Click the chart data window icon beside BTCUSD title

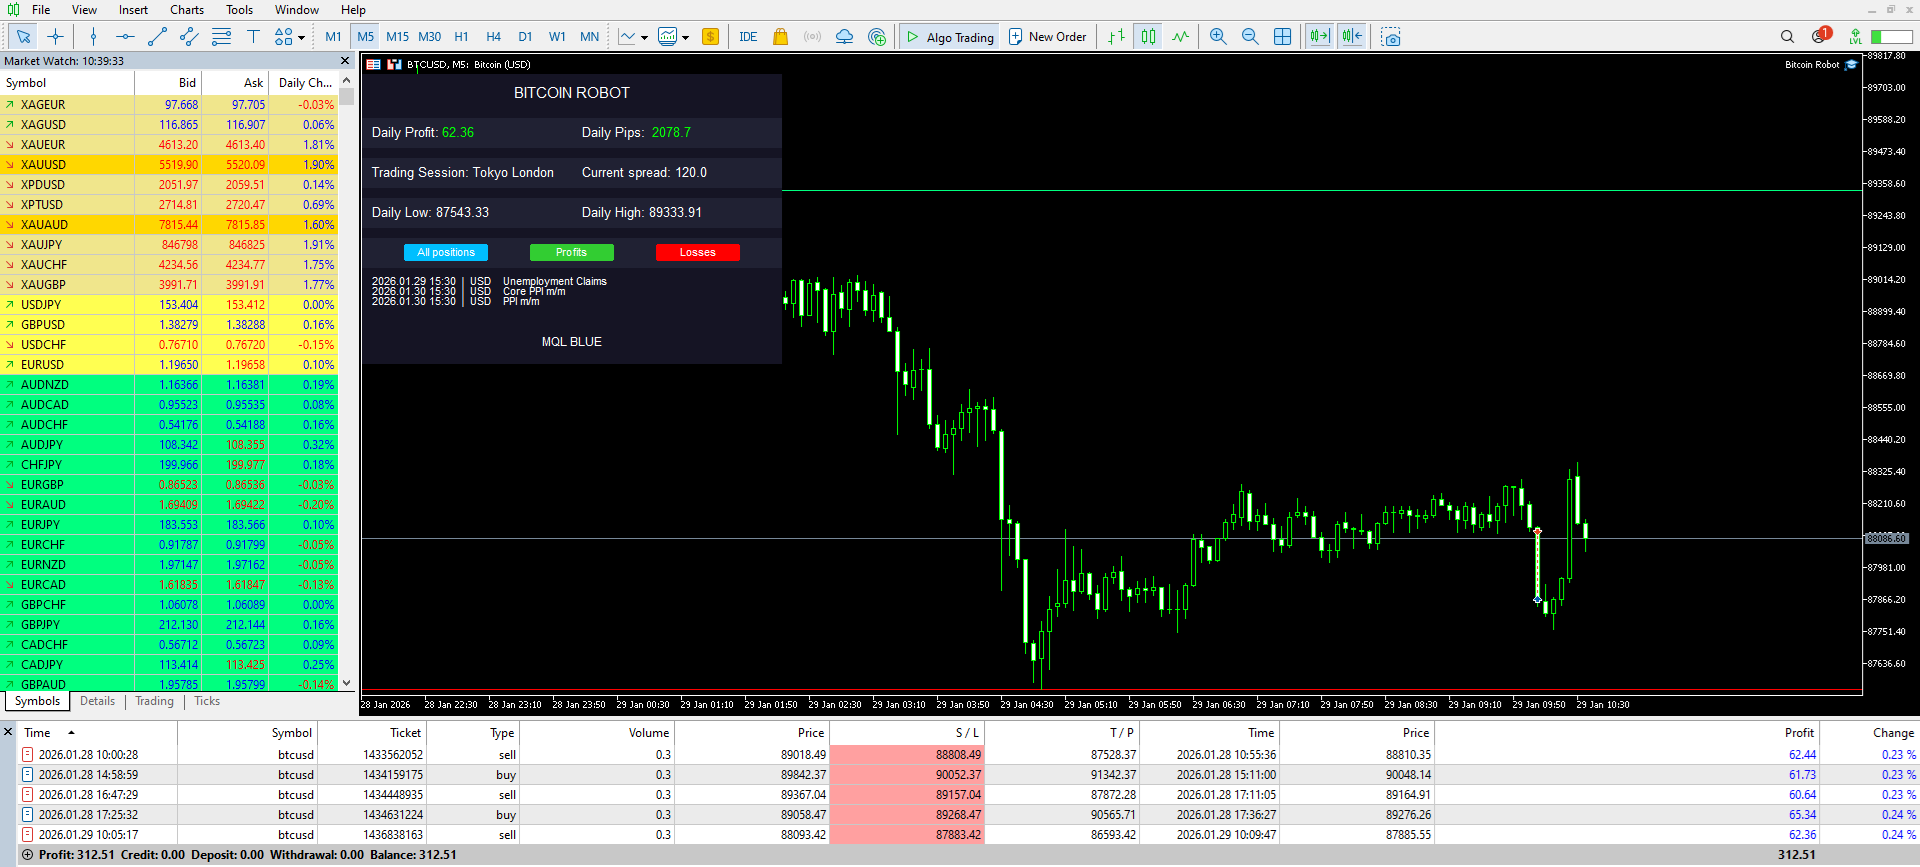click(373, 65)
